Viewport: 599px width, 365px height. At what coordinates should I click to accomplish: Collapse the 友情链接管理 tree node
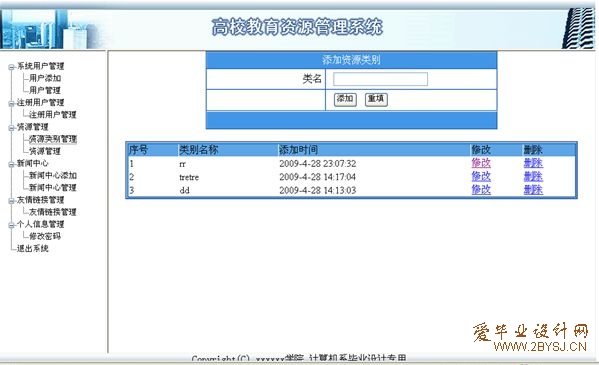11,201
